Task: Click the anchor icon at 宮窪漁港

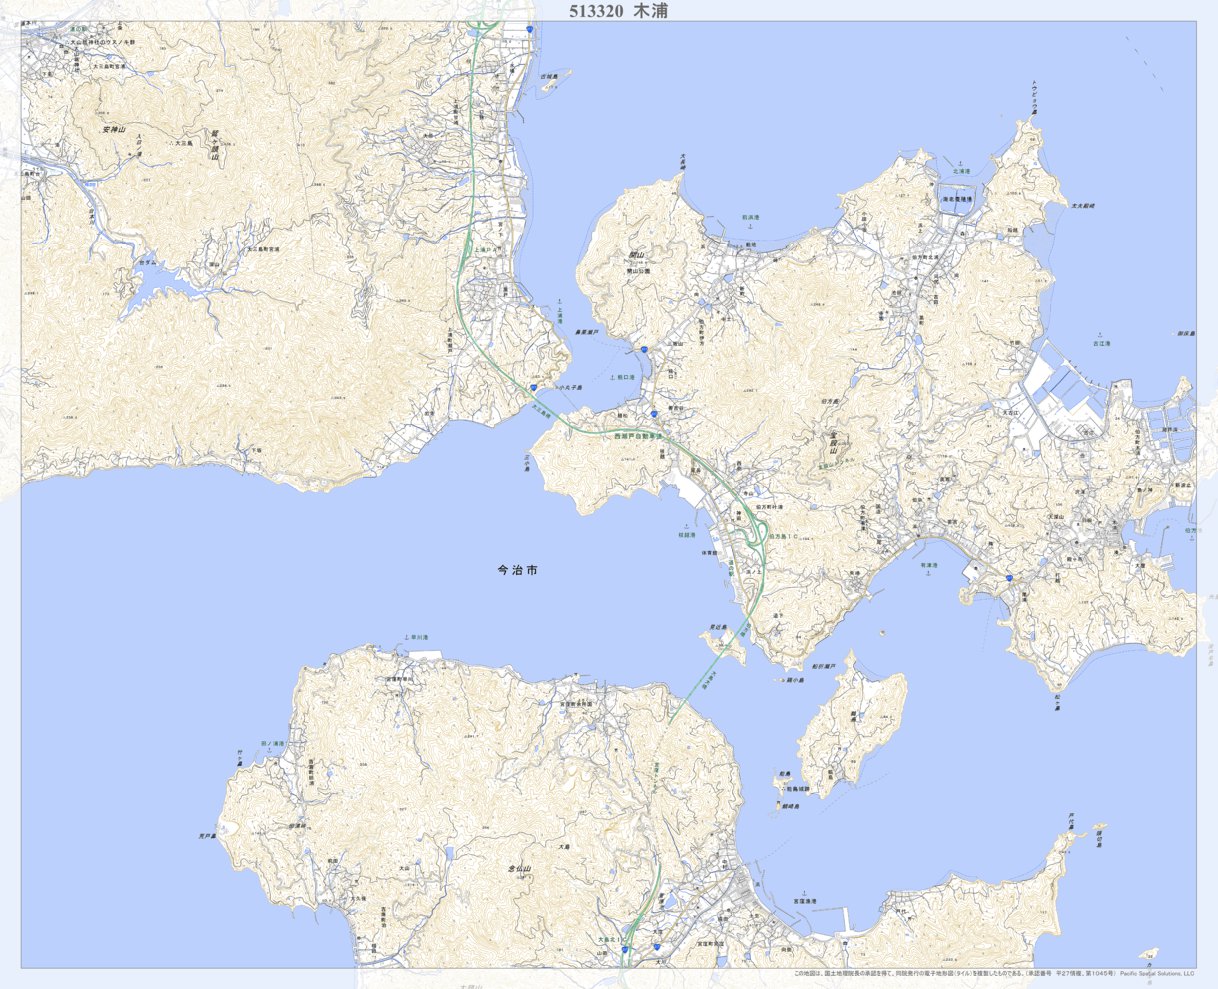Action: [x=804, y=893]
